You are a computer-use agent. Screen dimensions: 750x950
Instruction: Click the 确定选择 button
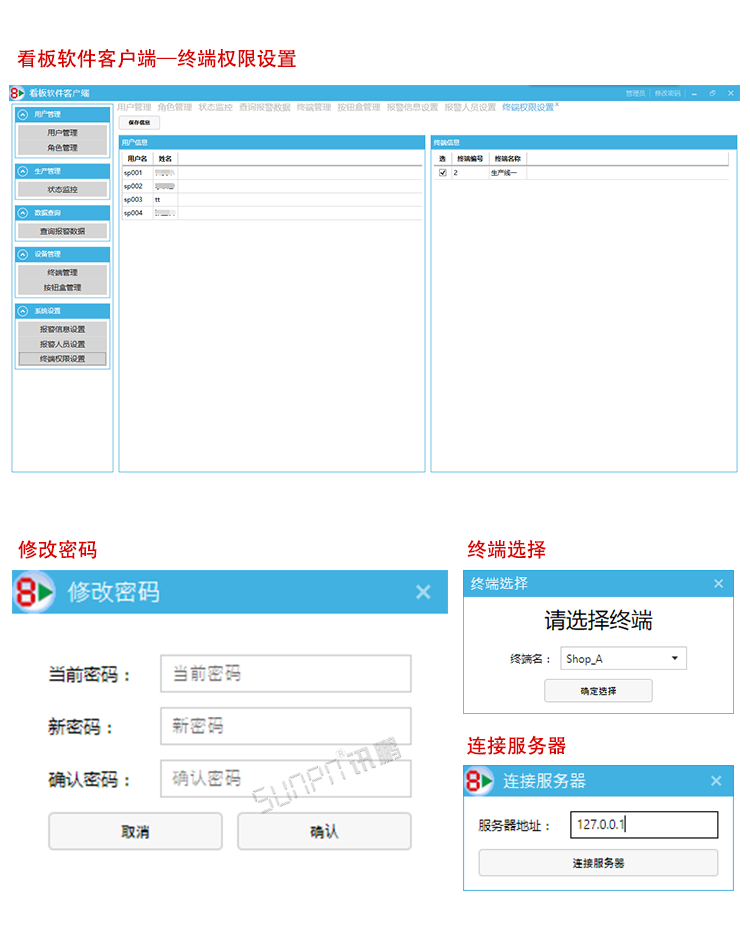tap(599, 691)
